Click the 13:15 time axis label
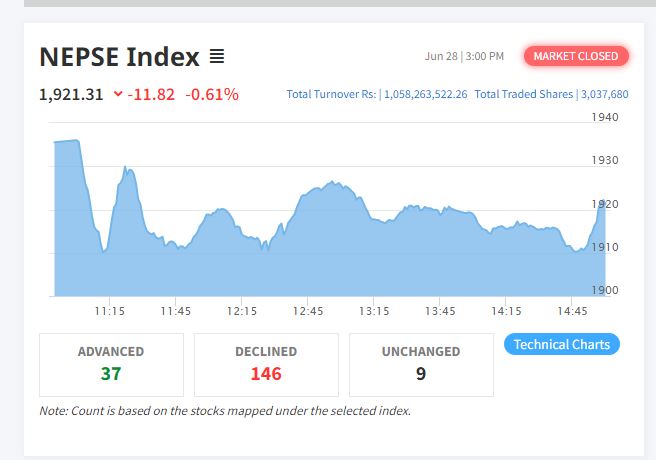Image resolution: width=656 pixels, height=460 pixels. click(374, 311)
